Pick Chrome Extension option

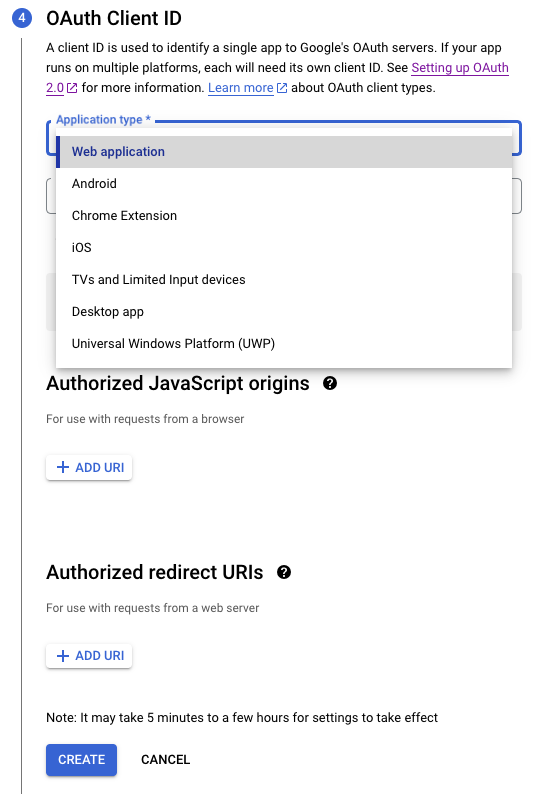[284, 215]
